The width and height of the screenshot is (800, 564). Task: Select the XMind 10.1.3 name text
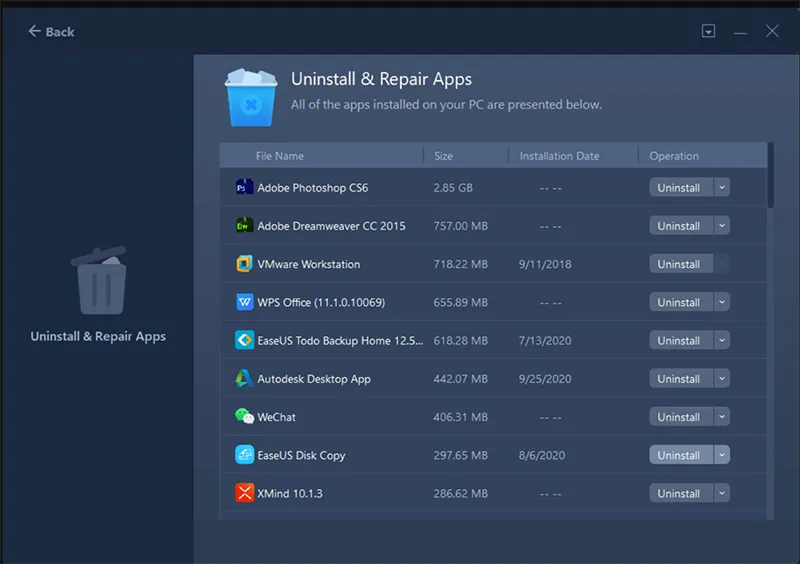pyautogui.click(x=290, y=494)
